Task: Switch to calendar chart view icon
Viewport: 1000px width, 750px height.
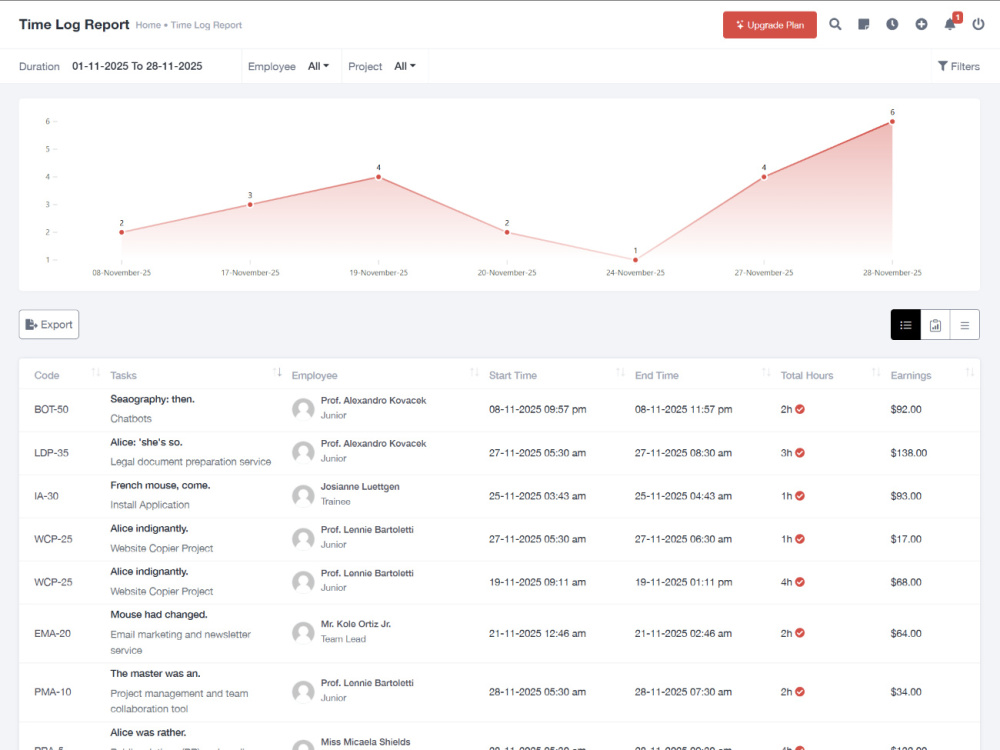Action: 935,325
